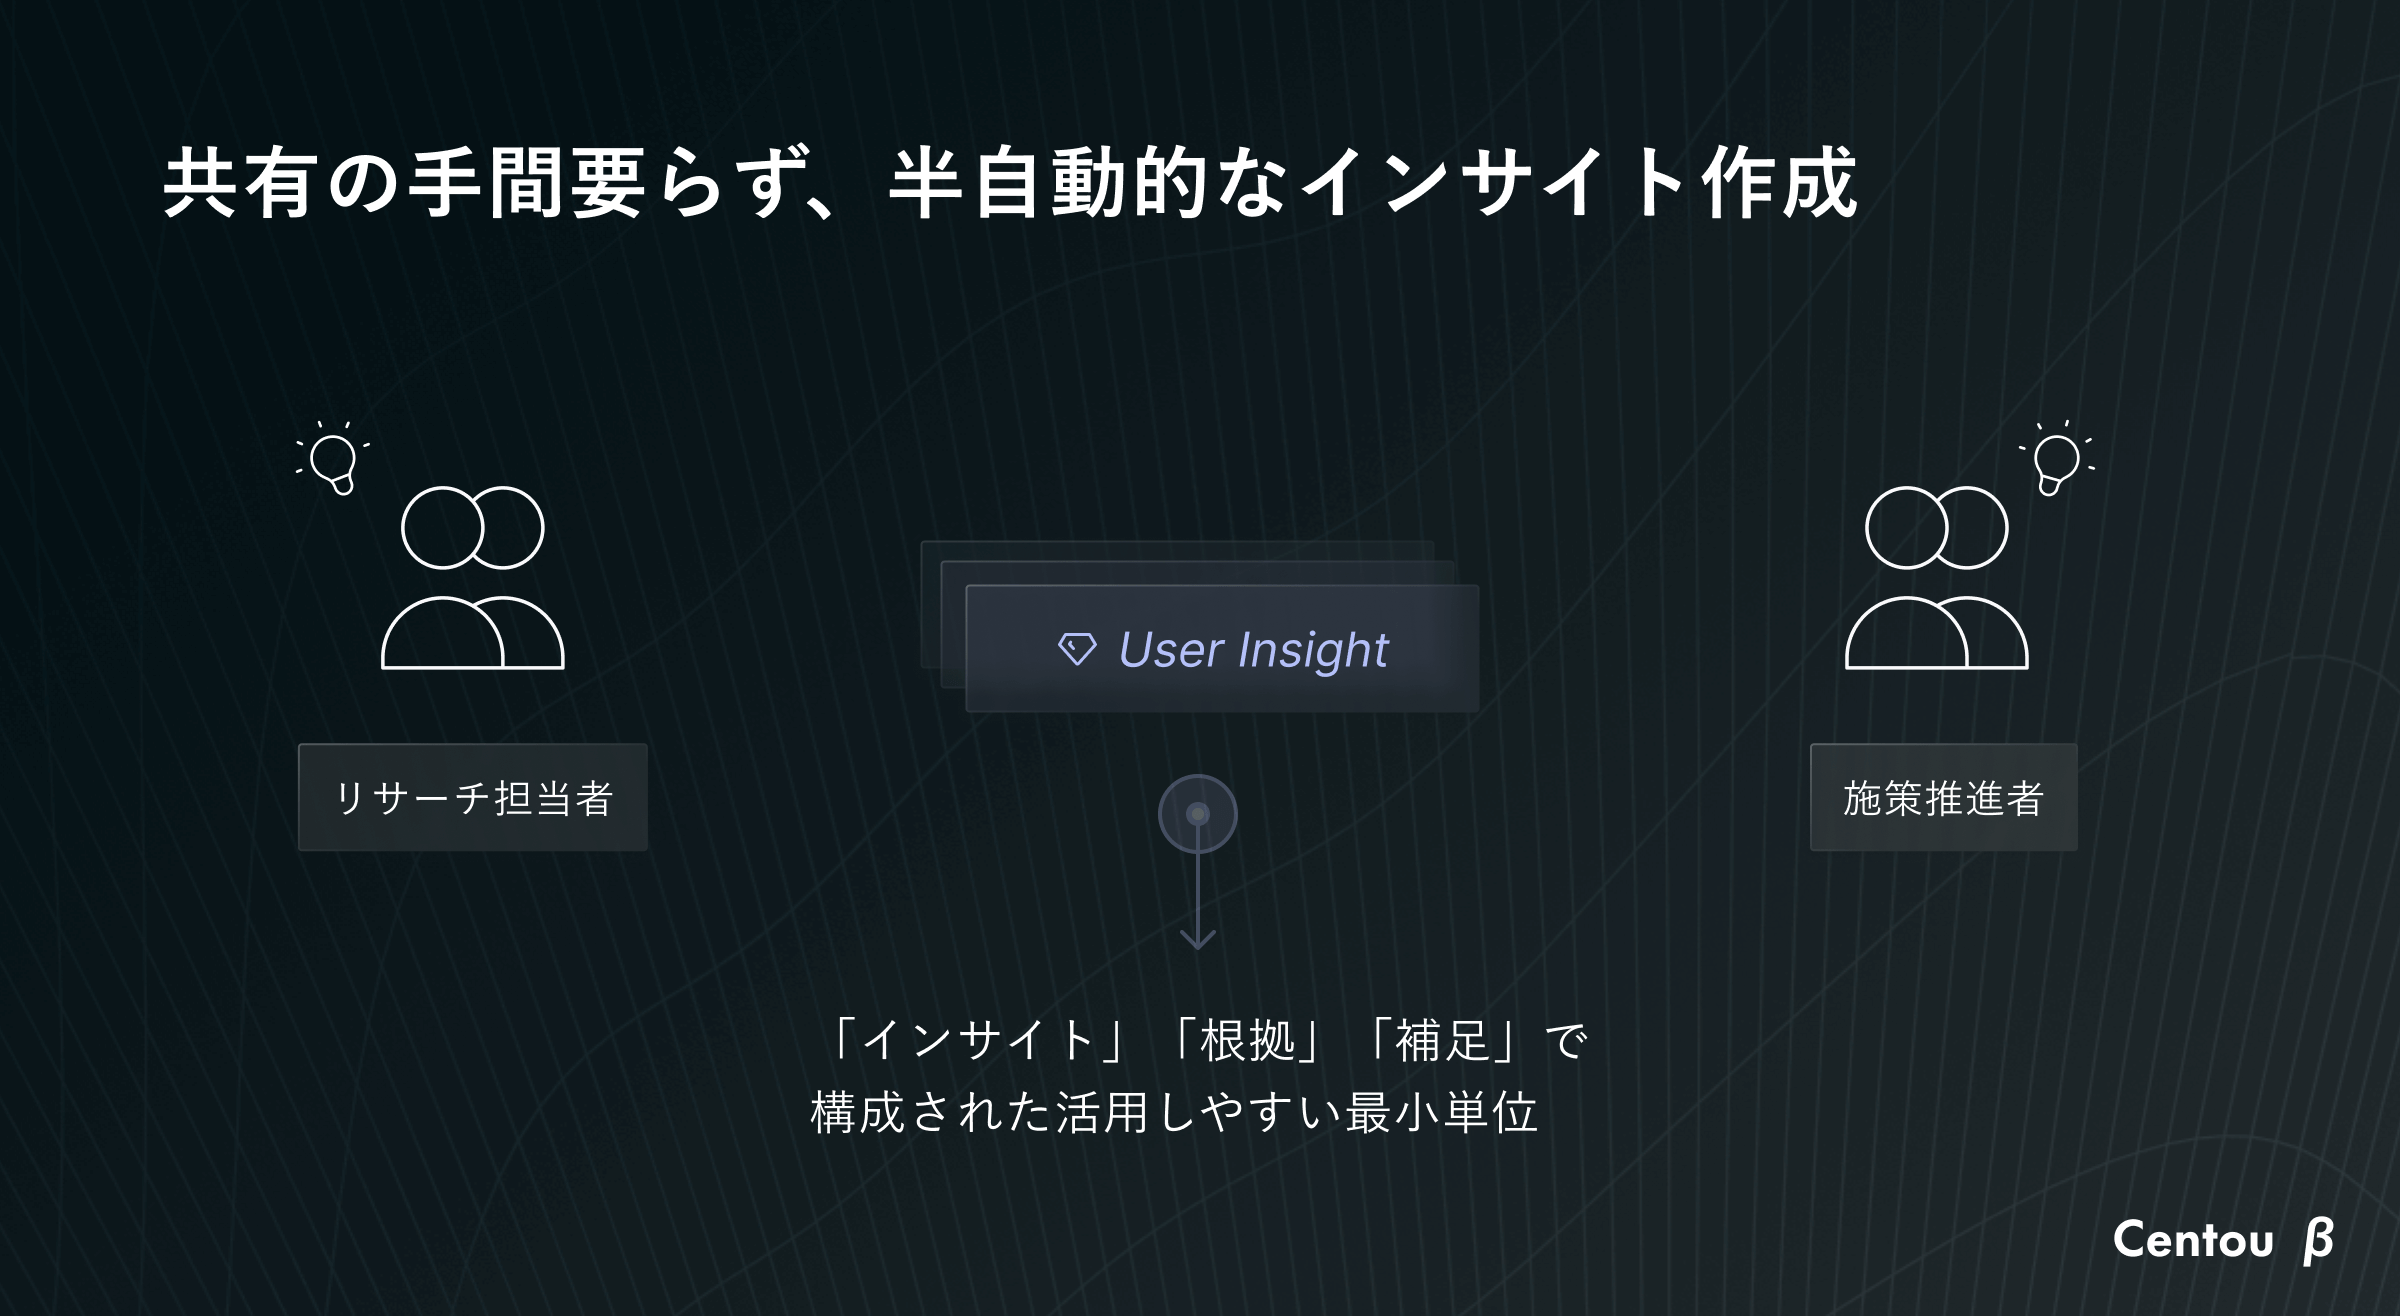Click the lightbulb icon above the 施策推進者 figure
Screen dimensions: 2400x1316
[2056, 461]
